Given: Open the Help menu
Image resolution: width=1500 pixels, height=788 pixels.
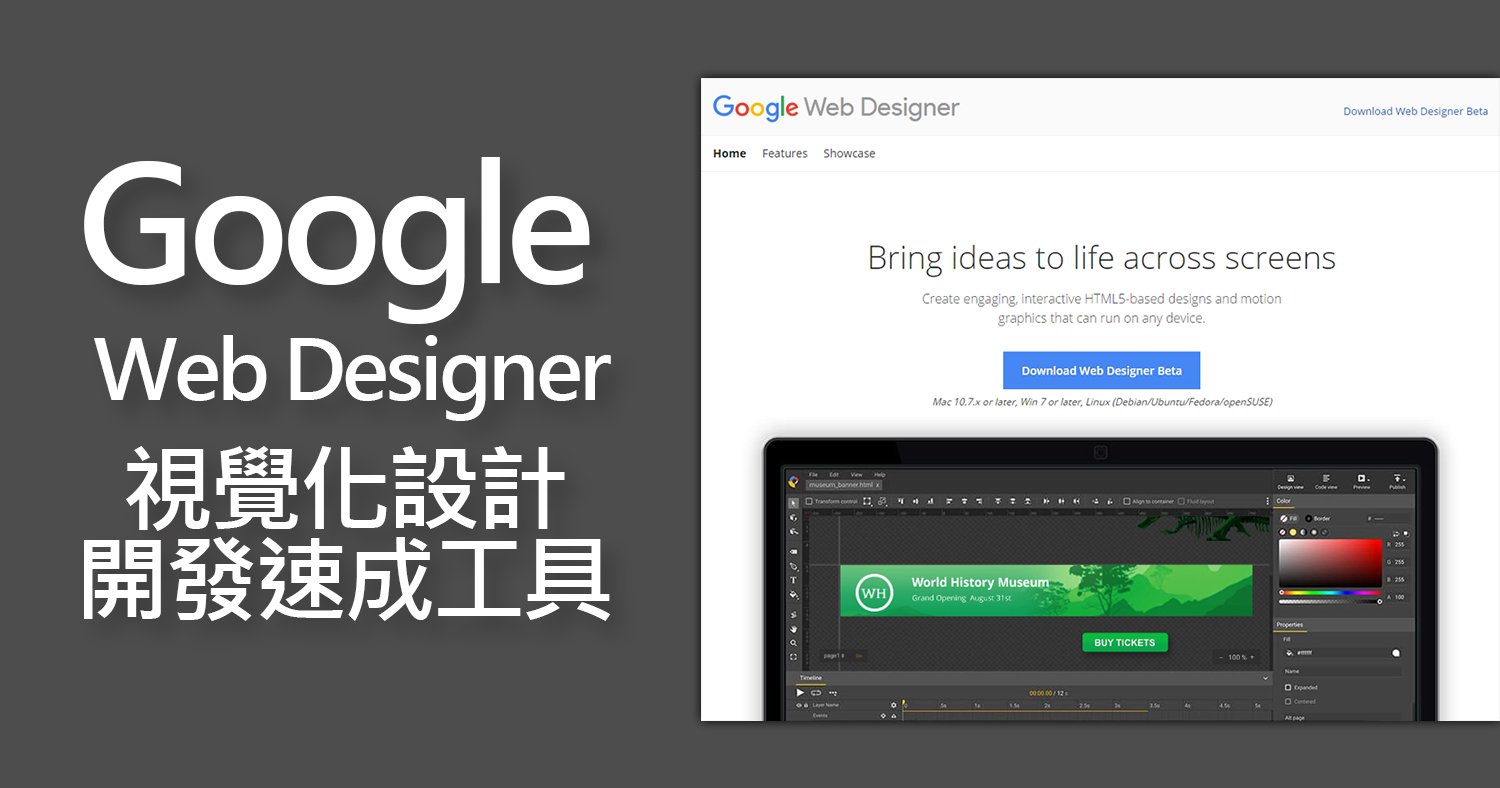Looking at the screenshot, I should pos(879,474).
